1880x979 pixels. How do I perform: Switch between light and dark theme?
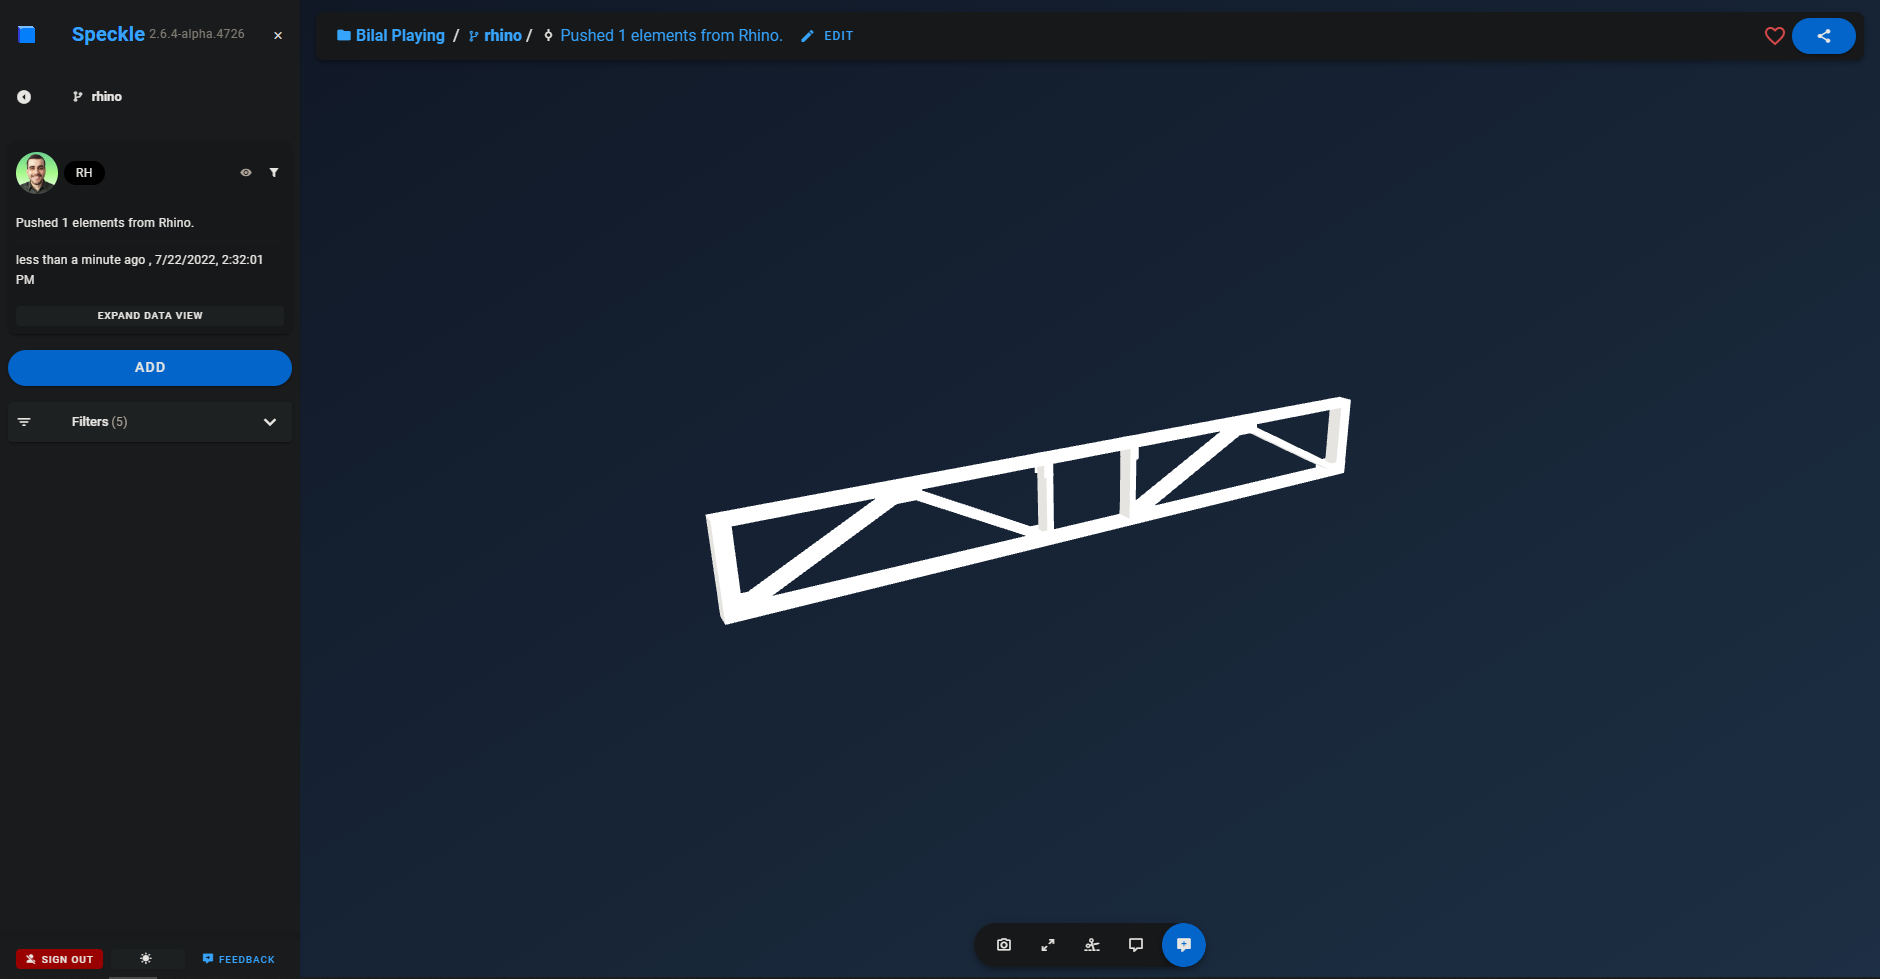click(x=145, y=958)
